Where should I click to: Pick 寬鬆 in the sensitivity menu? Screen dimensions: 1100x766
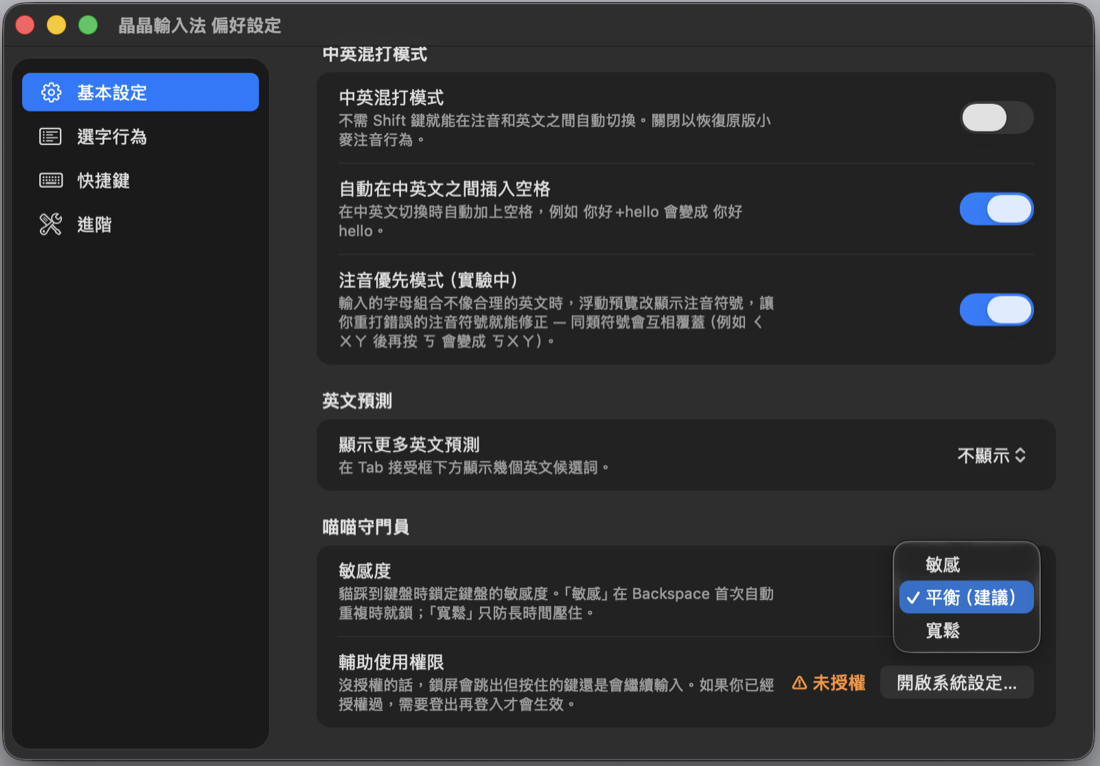(966, 630)
